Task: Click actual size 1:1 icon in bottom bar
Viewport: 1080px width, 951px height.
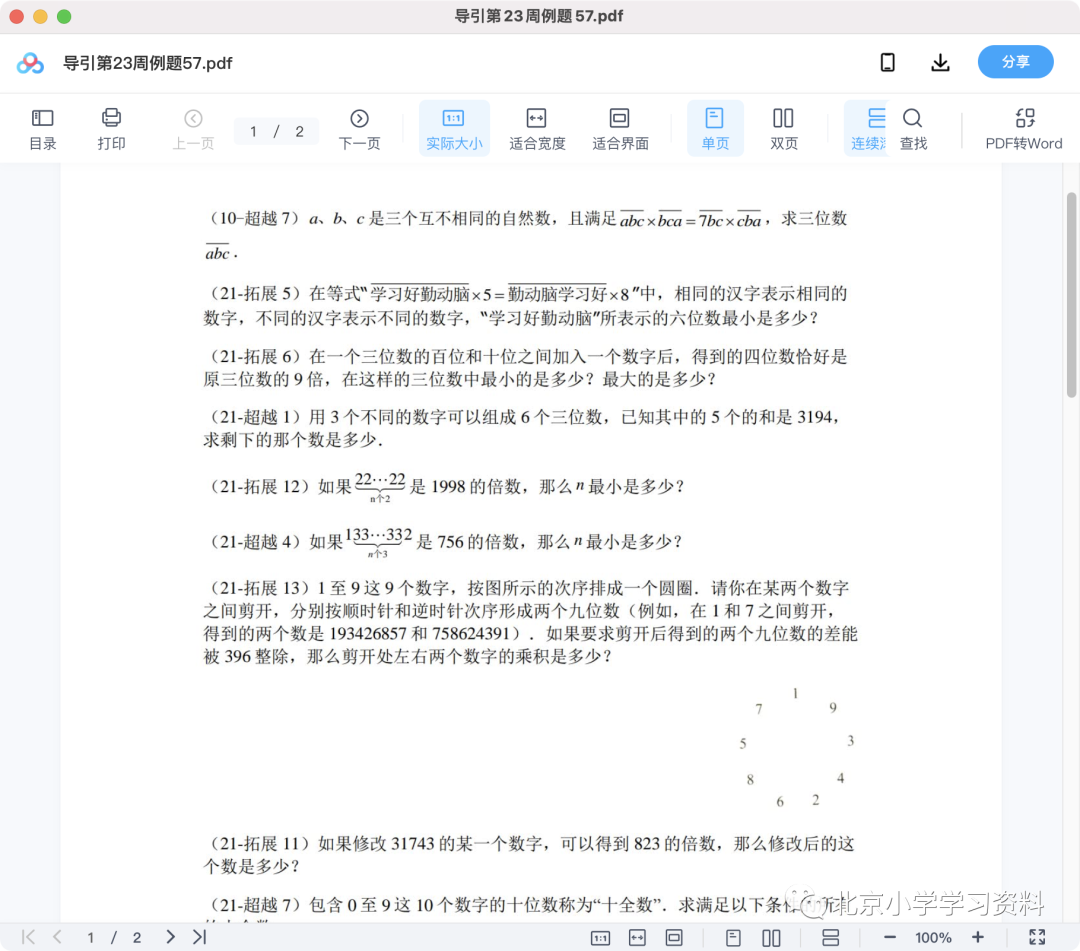Action: tap(600, 938)
